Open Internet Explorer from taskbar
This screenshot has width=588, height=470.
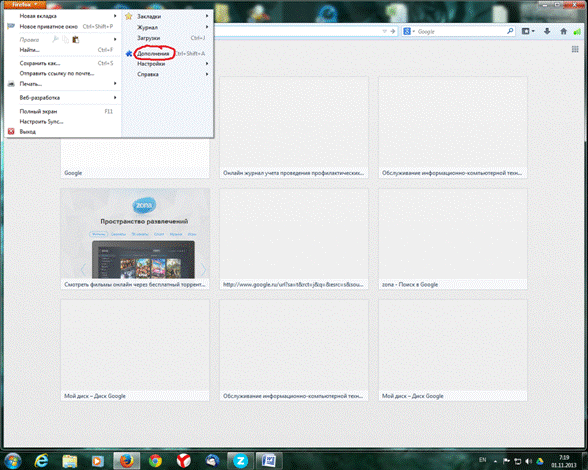pyautogui.click(x=41, y=460)
